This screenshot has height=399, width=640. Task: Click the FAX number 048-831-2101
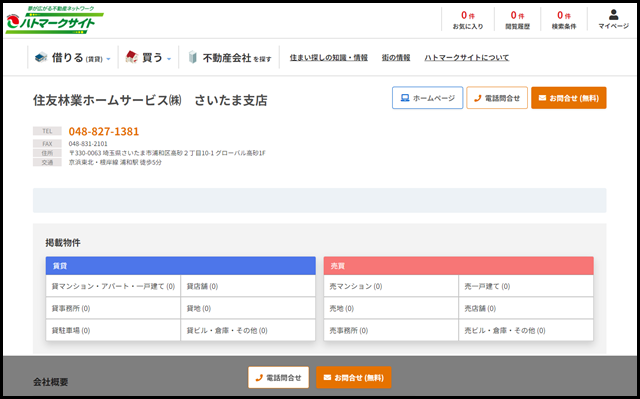(88, 144)
